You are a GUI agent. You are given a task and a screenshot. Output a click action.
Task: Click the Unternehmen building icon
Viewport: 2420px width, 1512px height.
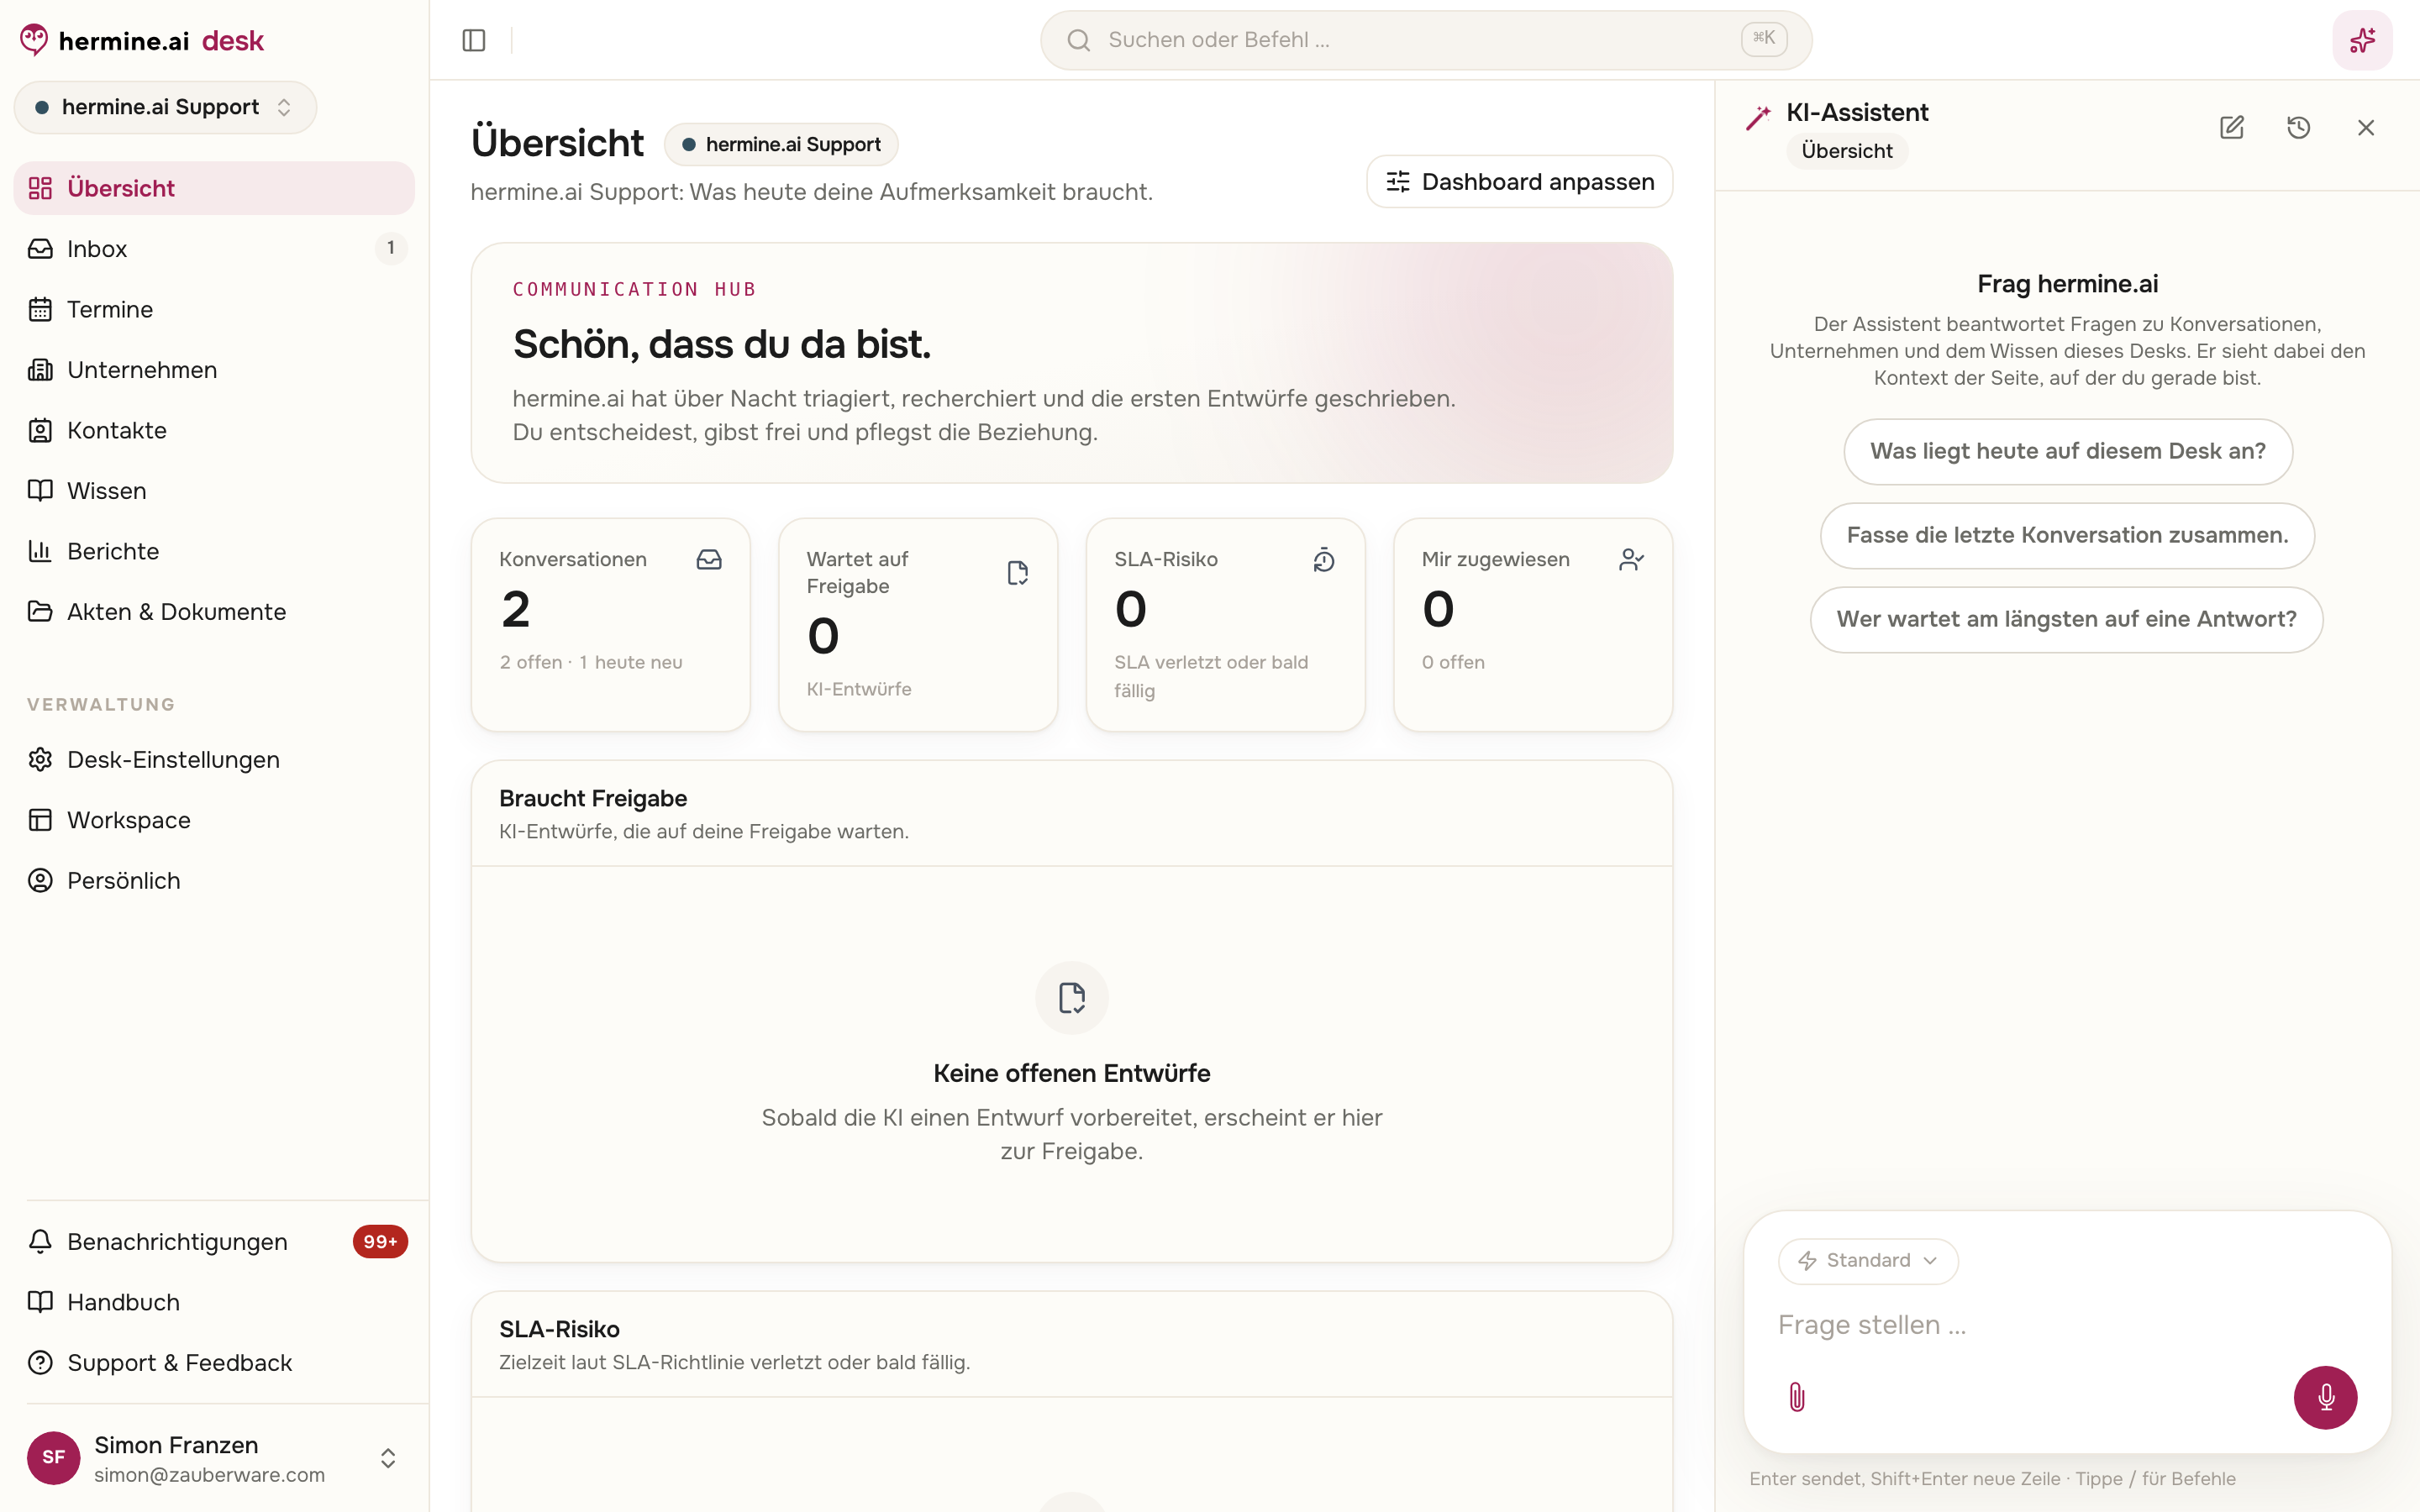point(40,370)
